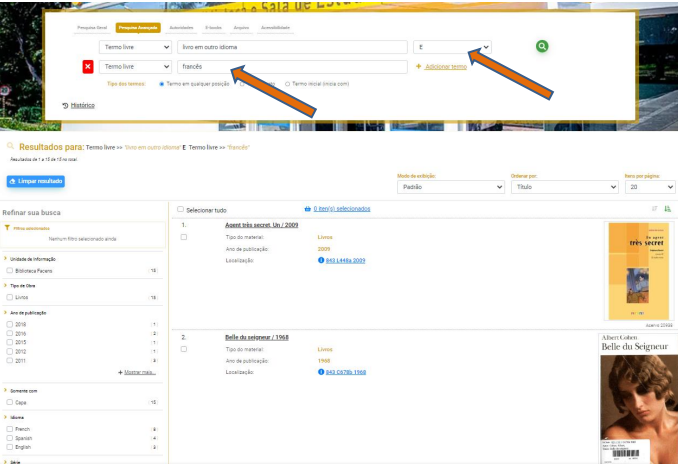This screenshot has height=464, width=678.
Task: Click Mostrar mais under publication years
Action: pyautogui.click(x=138, y=372)
